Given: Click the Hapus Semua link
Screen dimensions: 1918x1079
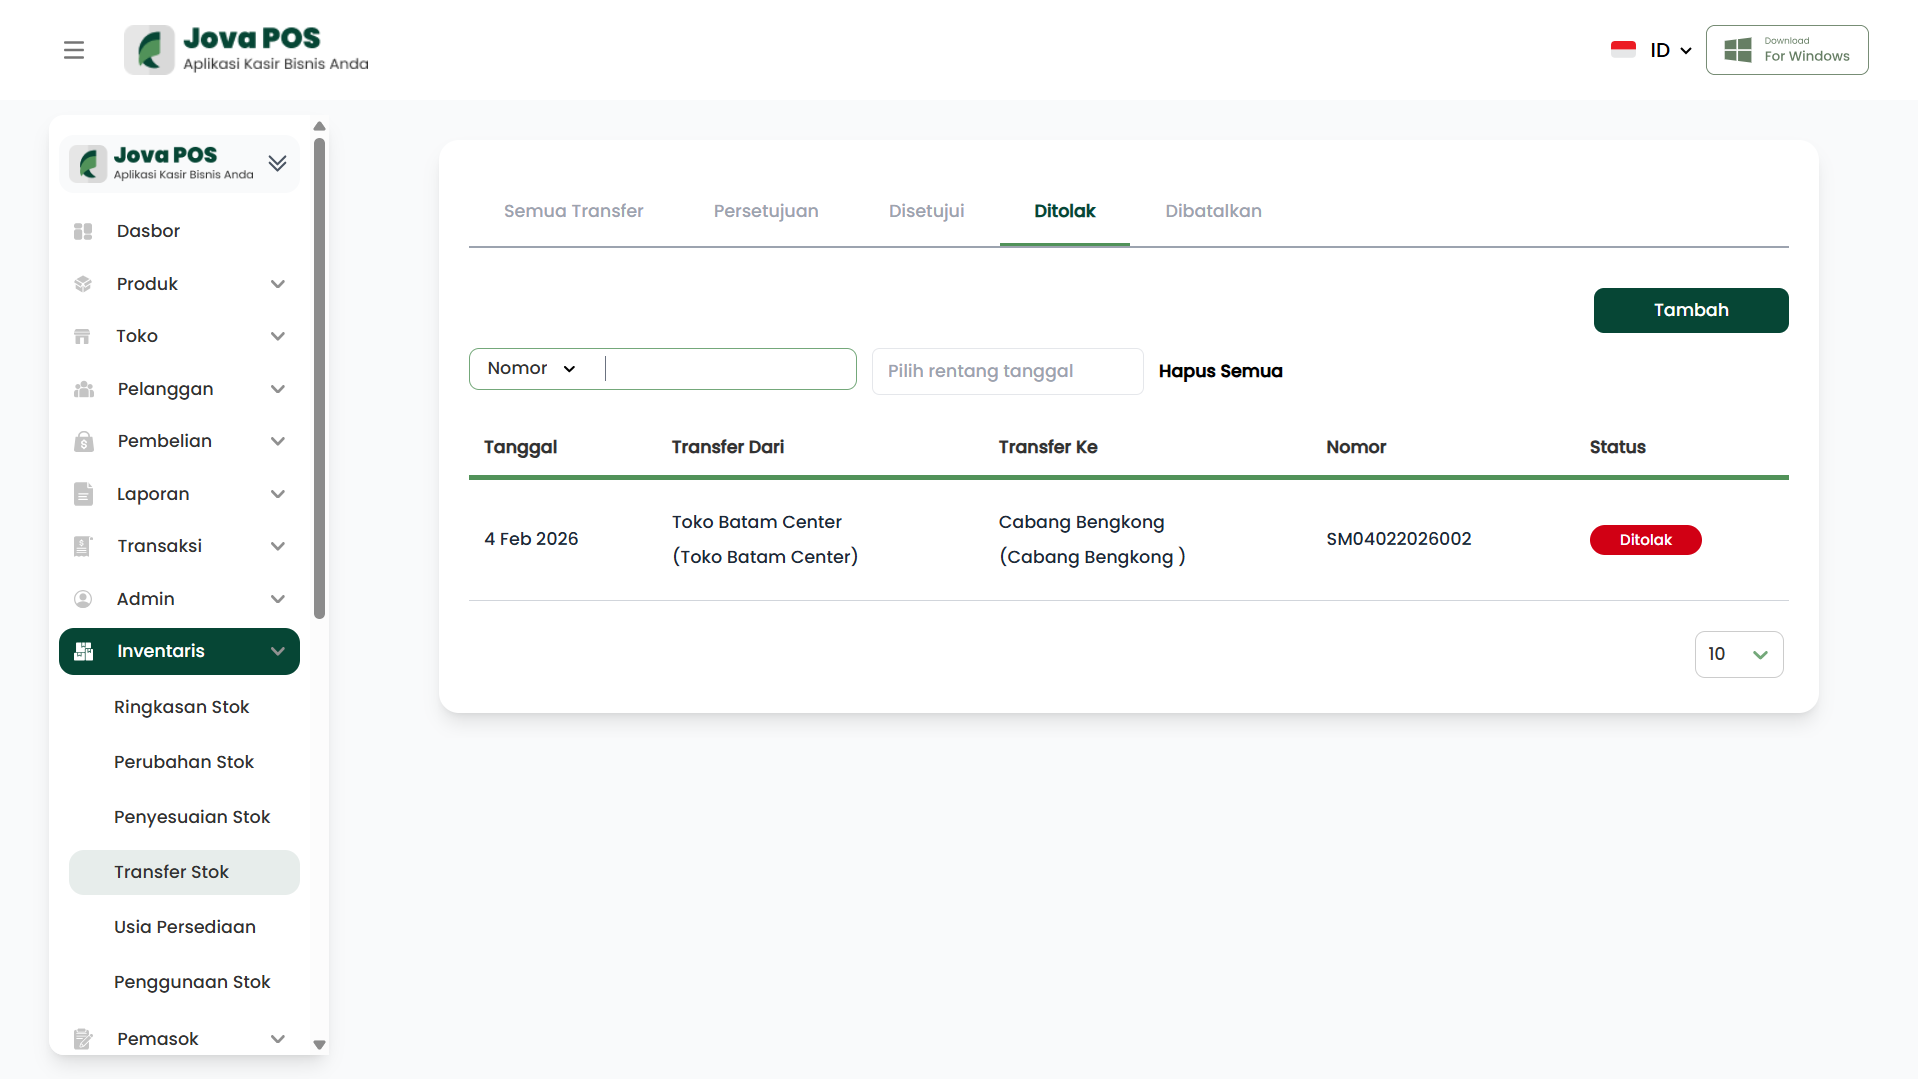Looking at the screenshot, I should [1220, 371].
